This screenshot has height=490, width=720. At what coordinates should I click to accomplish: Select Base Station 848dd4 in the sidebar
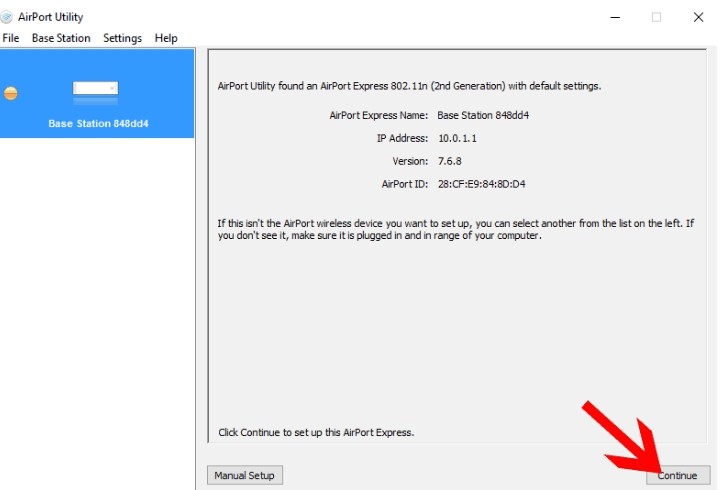[x=97, y=94]
